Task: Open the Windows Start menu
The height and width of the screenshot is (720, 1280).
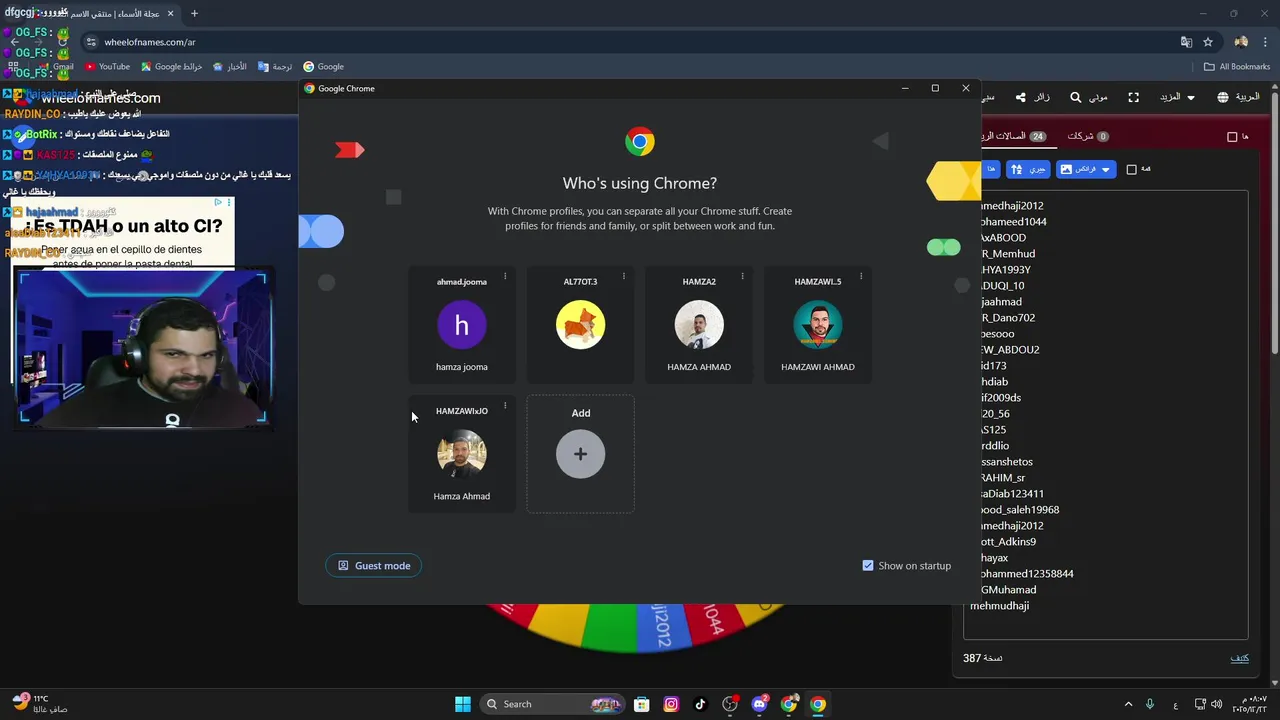Action: (463, 704)
